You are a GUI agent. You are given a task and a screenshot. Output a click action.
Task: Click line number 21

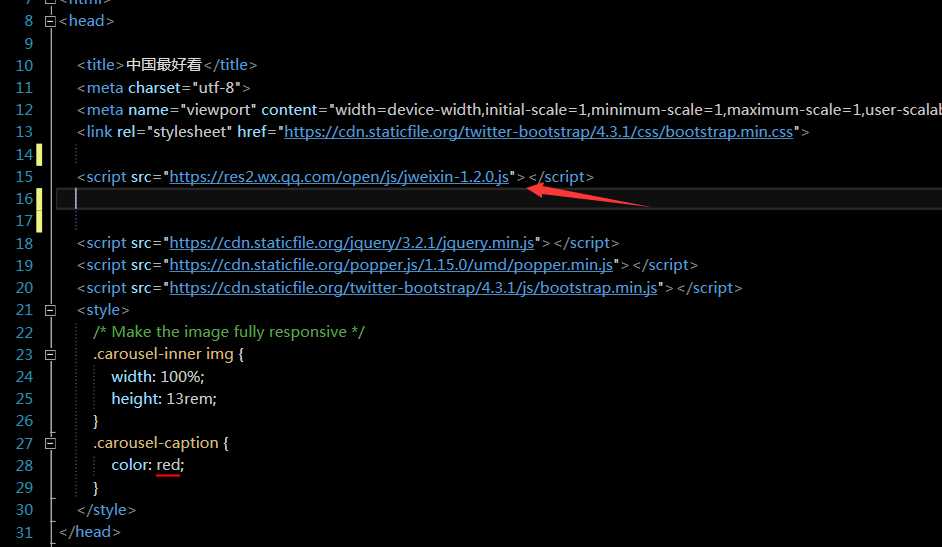click(24, 310)
